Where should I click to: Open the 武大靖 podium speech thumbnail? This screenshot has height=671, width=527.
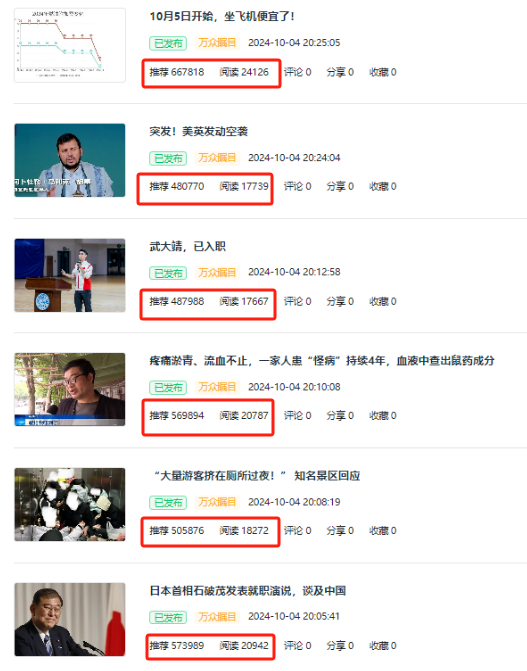(70, 275)
